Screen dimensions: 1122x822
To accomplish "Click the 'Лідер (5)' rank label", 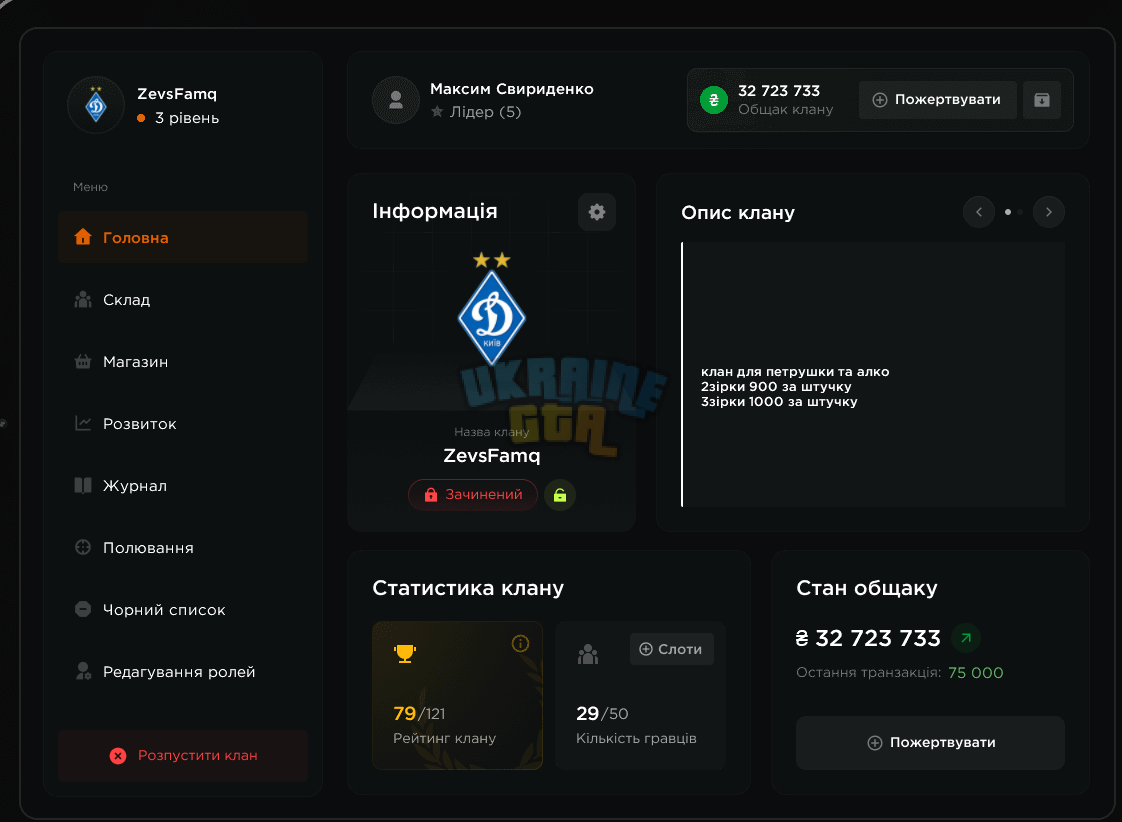I will (x=485, y=112).
